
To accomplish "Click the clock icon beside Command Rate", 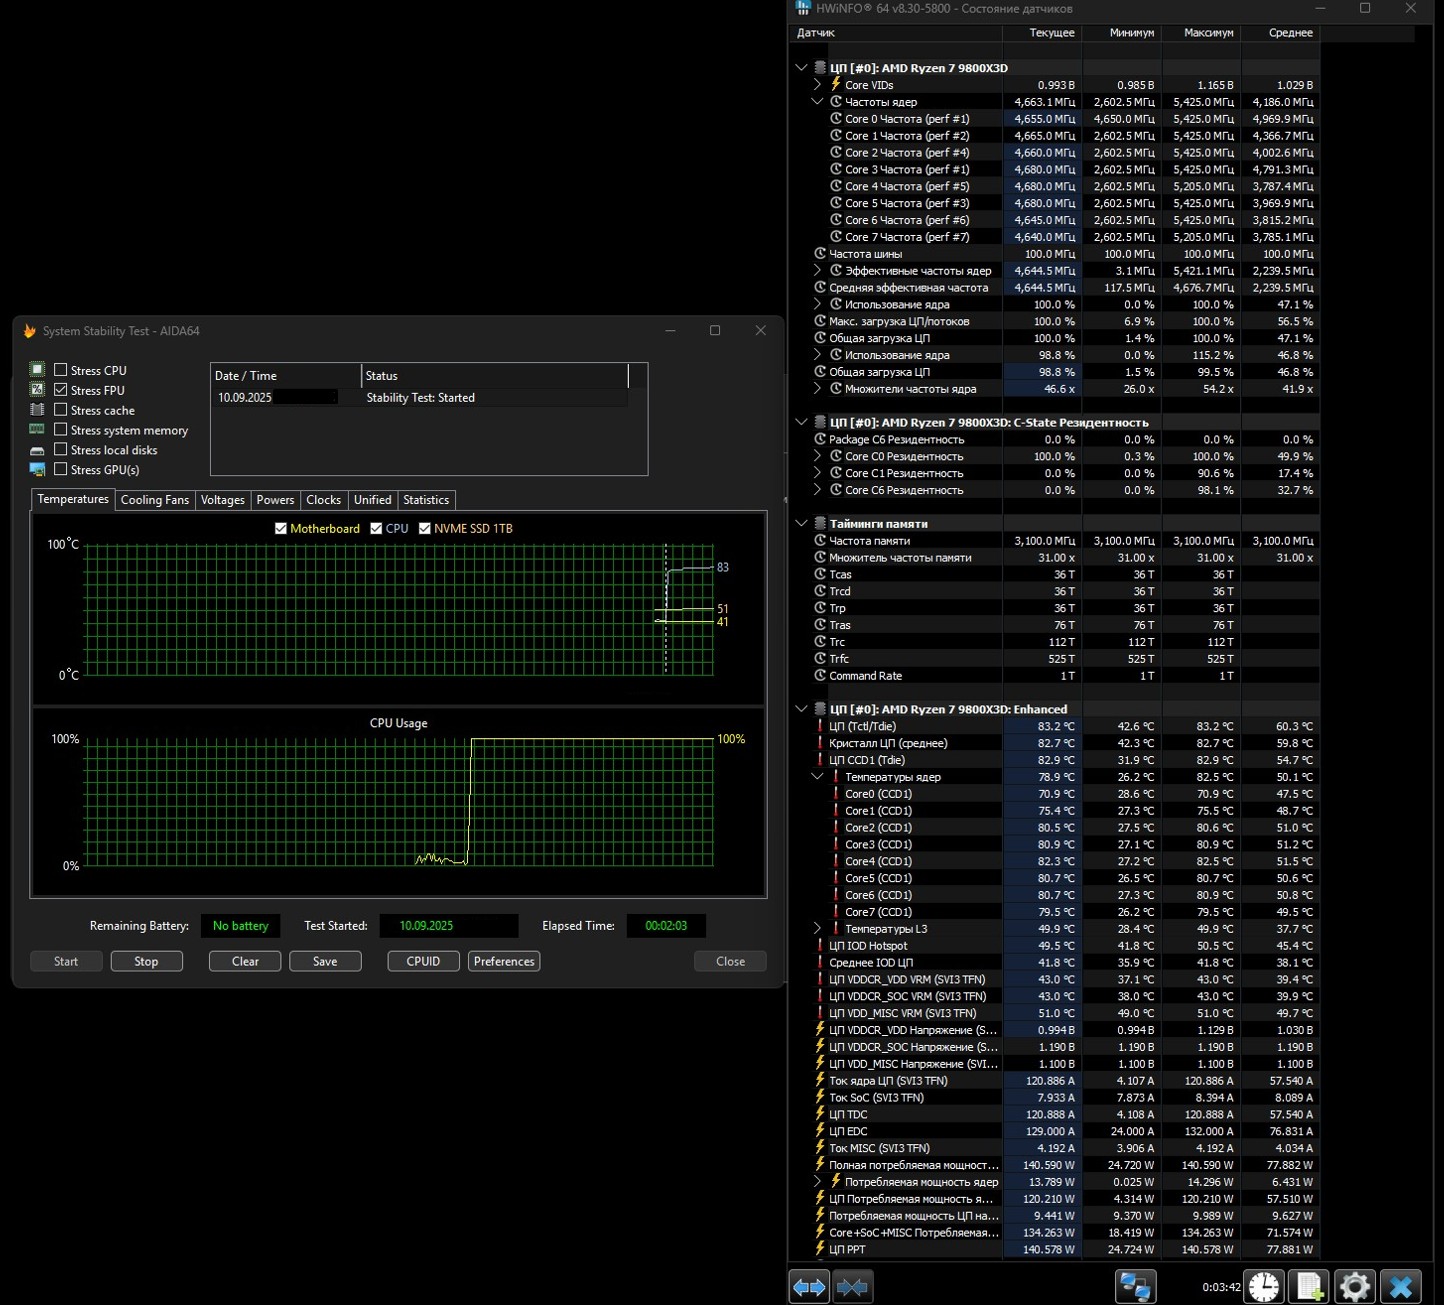I will pyautogui.click(x=820, y=676).
